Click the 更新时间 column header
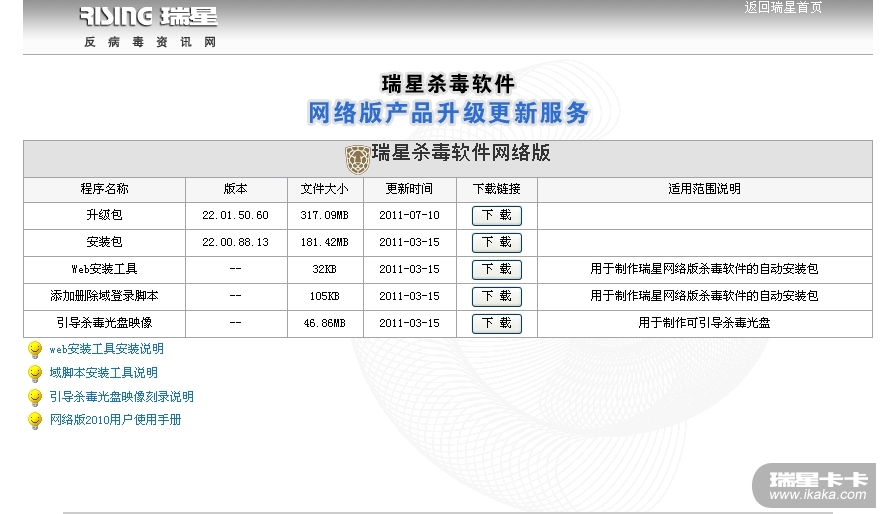Viewport: 885px width, 514px height. 409,189
